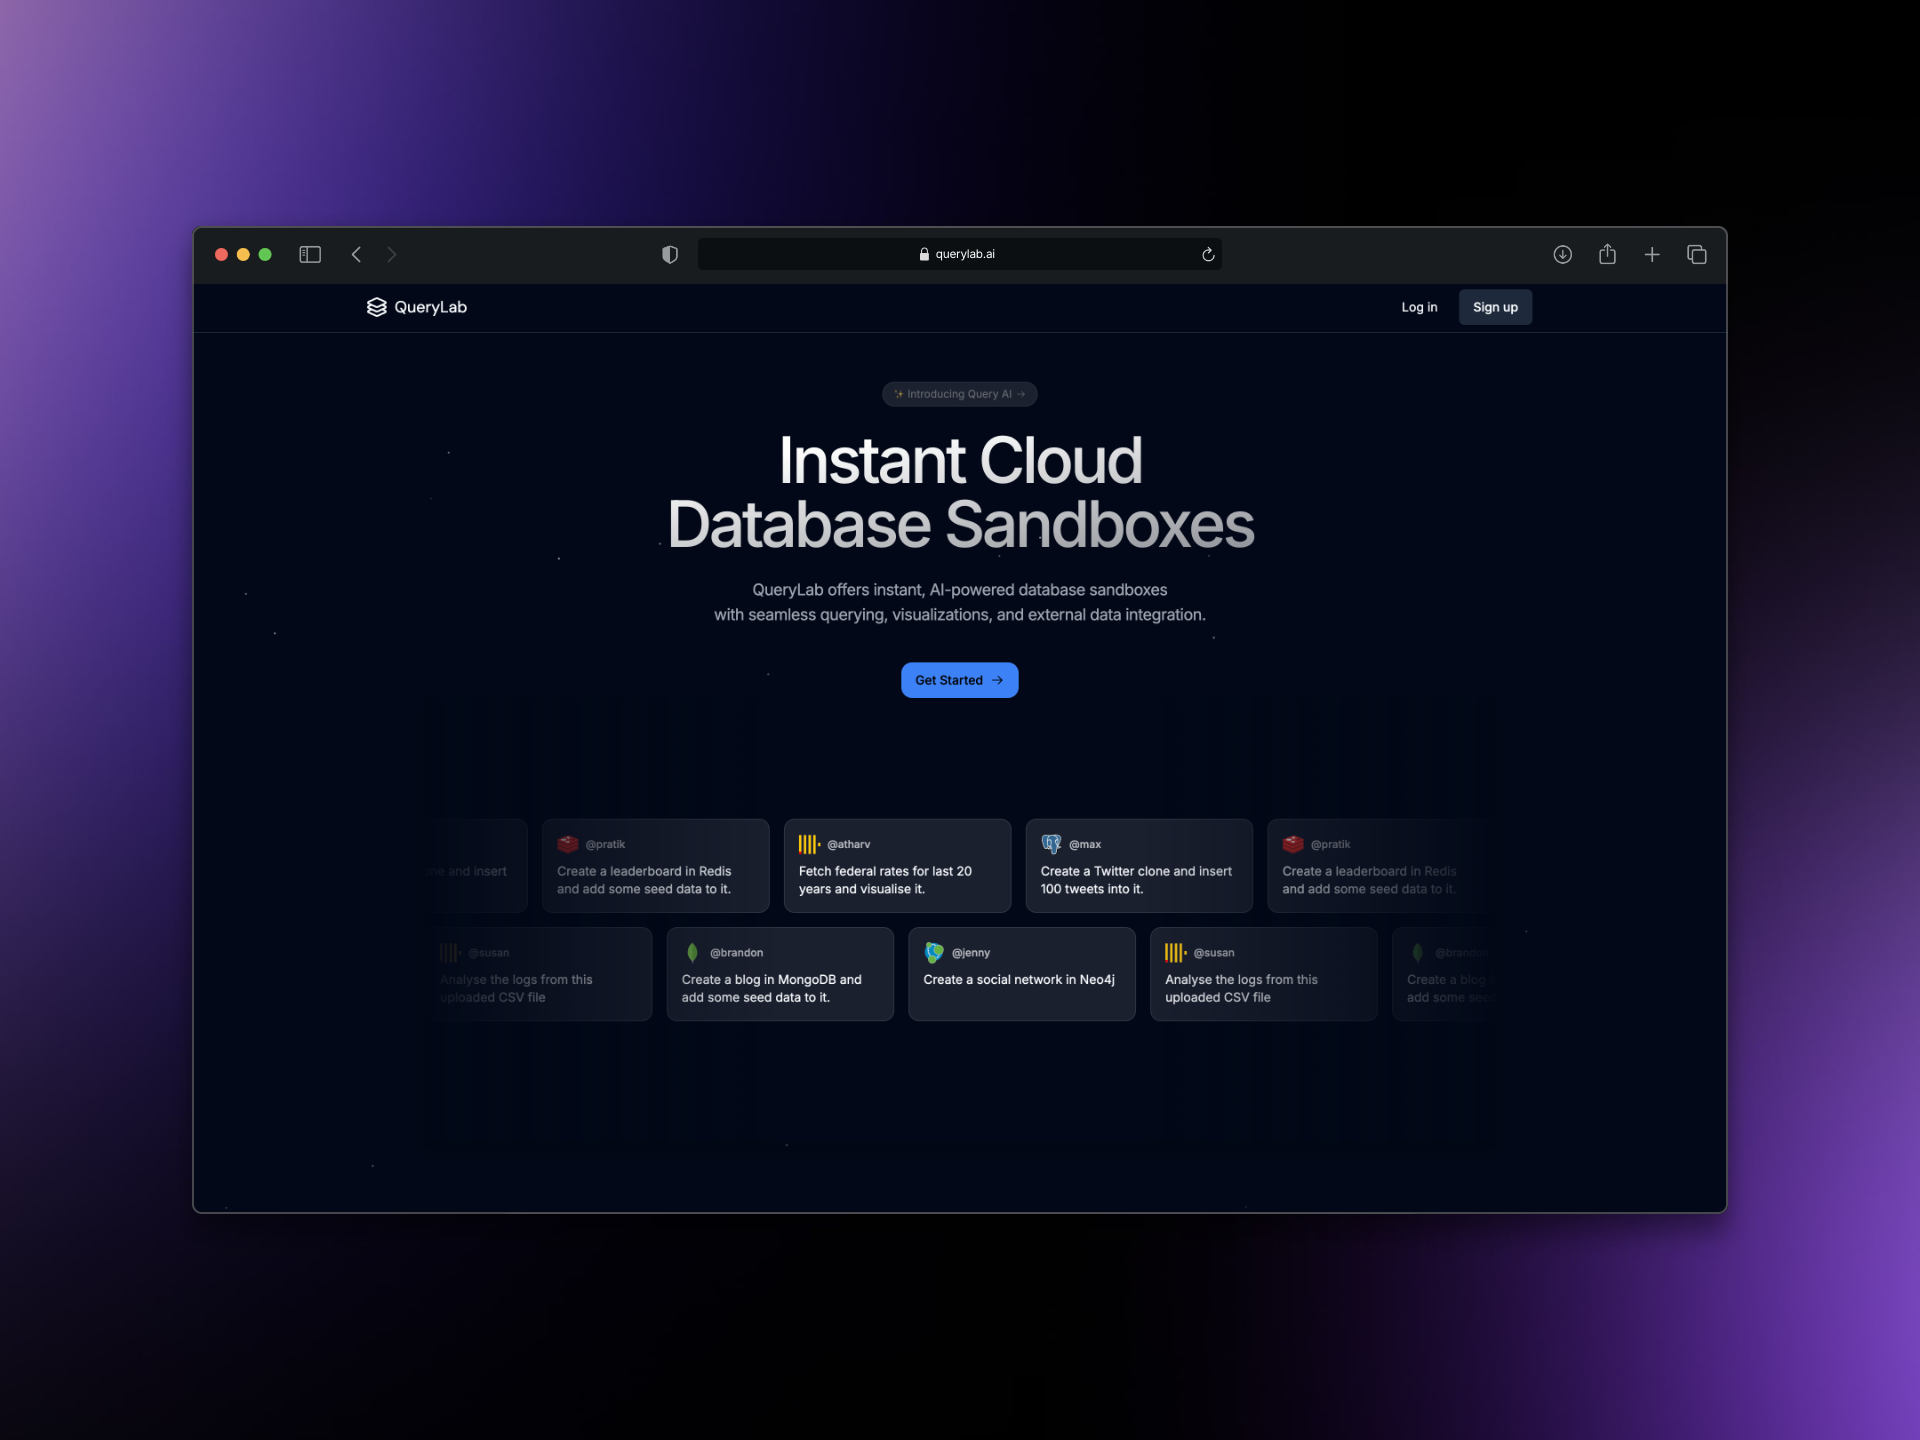Open the privacy shield icon
Image resolution: width=1920 pixels, height=1440 pixels.
(x=670, y=255)
